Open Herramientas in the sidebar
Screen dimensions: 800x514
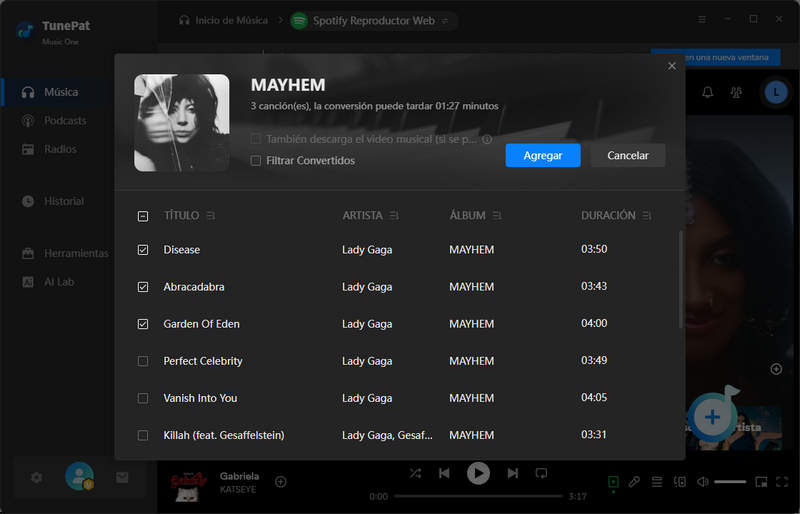point(65,253)
